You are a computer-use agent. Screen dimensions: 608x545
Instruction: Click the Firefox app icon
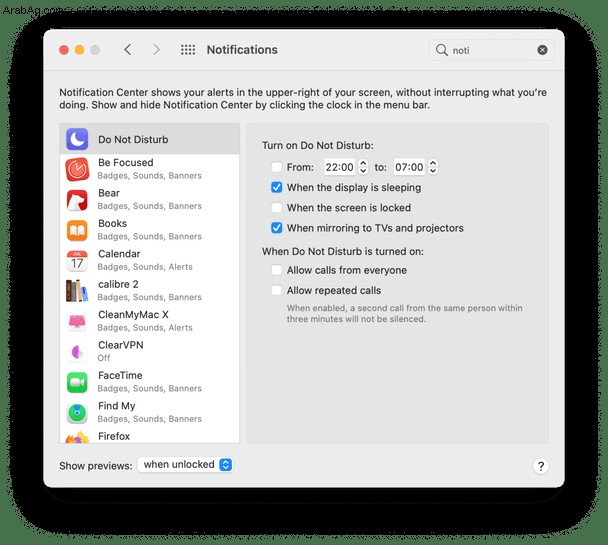coord(77,437)
